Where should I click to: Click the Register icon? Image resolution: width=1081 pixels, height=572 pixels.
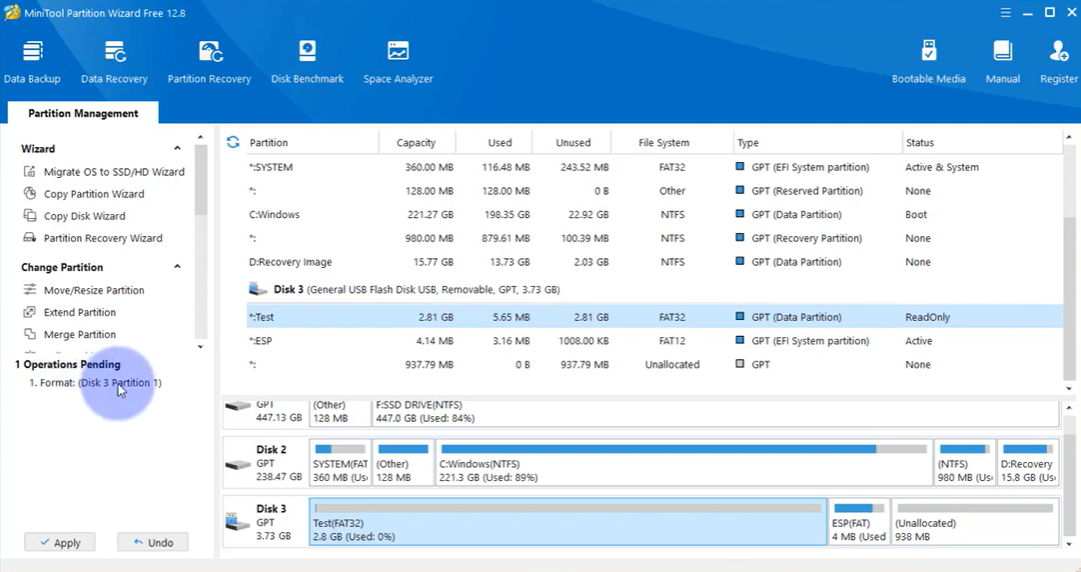point(1058,62)
